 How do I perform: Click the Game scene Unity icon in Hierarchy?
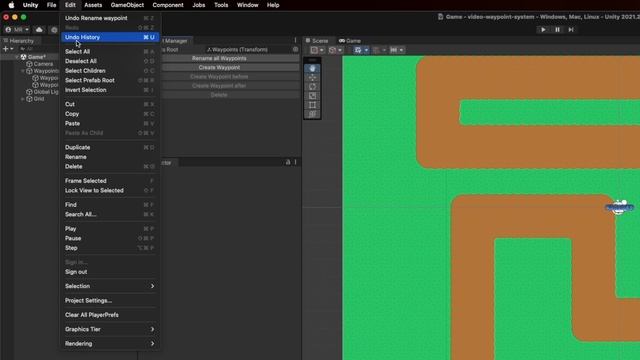(x=23, y=57)
